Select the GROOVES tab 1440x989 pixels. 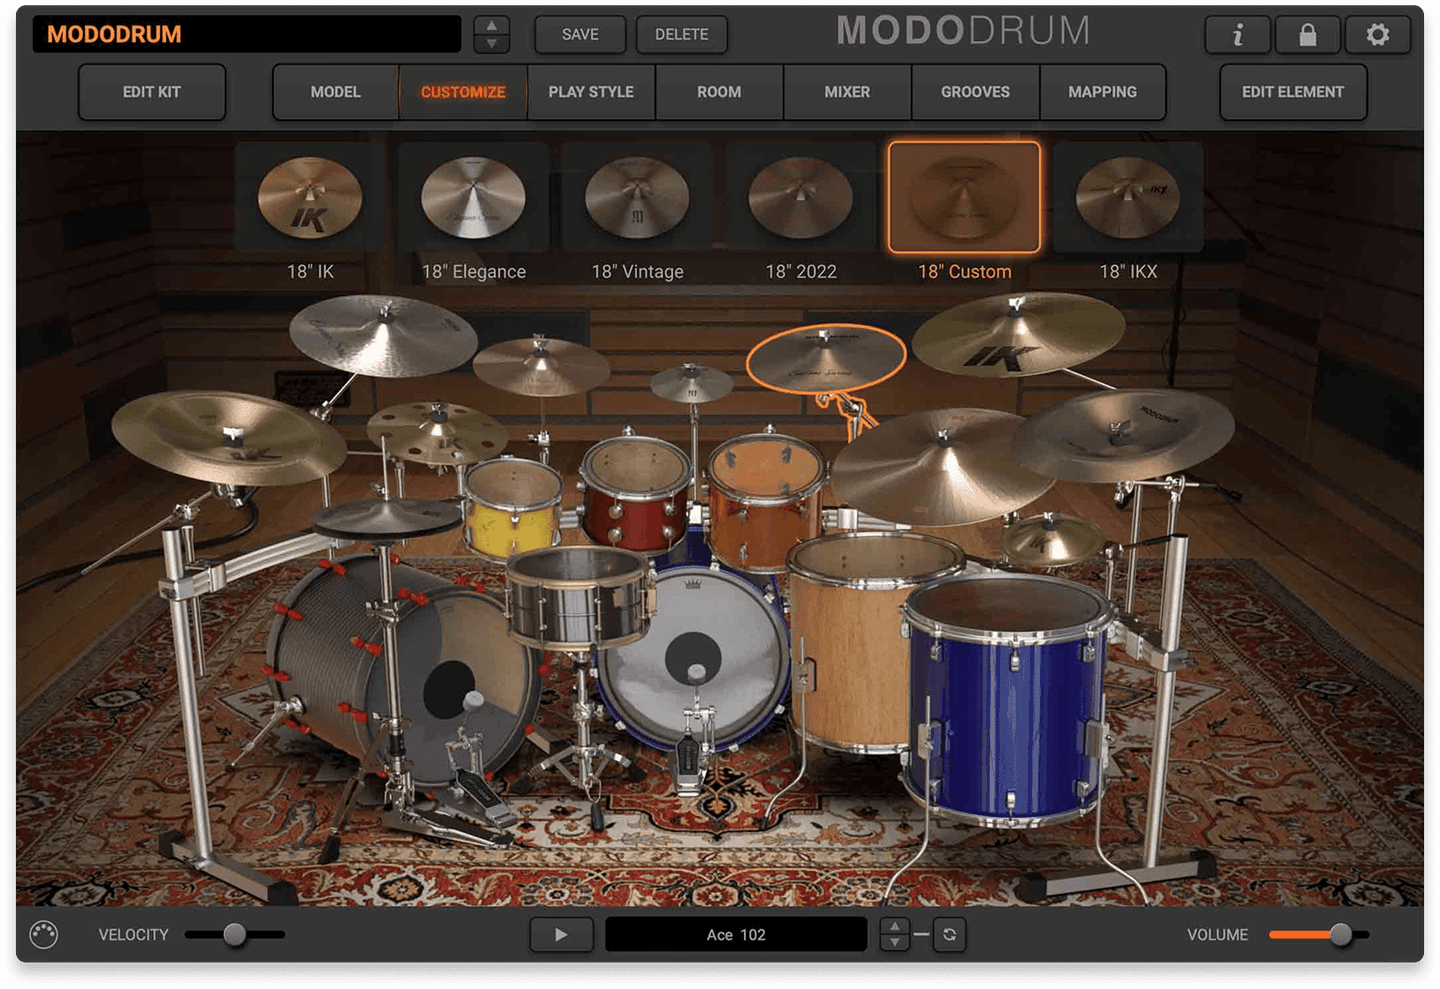click(x=974, y=91)
